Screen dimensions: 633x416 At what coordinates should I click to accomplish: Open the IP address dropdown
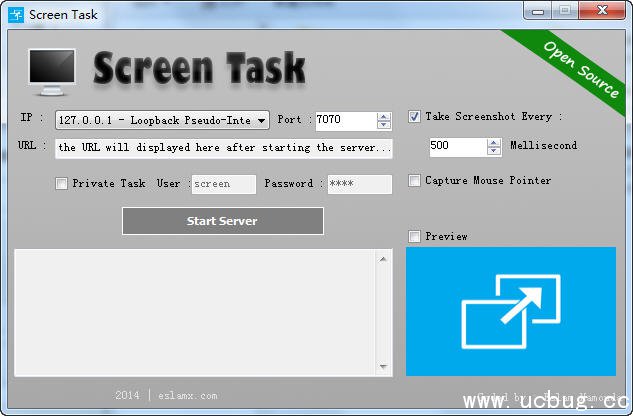tap(261, 121)
